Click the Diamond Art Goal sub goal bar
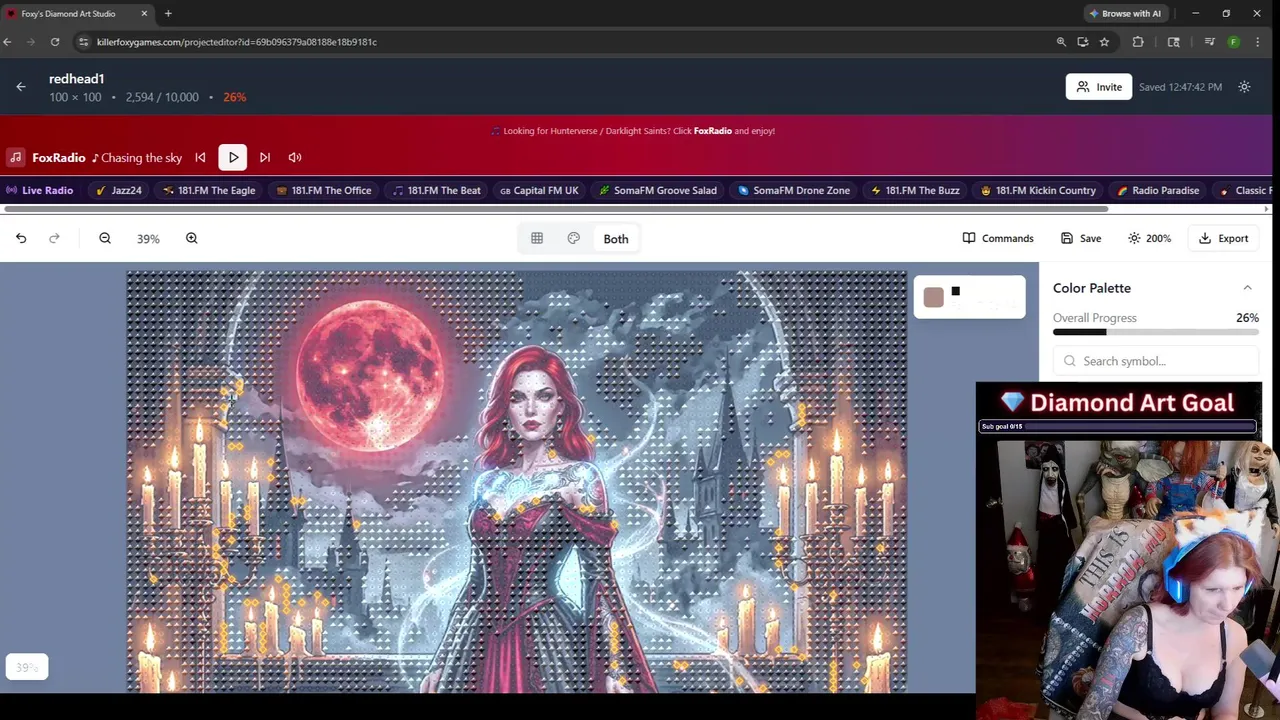The width and height of the screenshot is (1280, 720). click(1117, 427)
